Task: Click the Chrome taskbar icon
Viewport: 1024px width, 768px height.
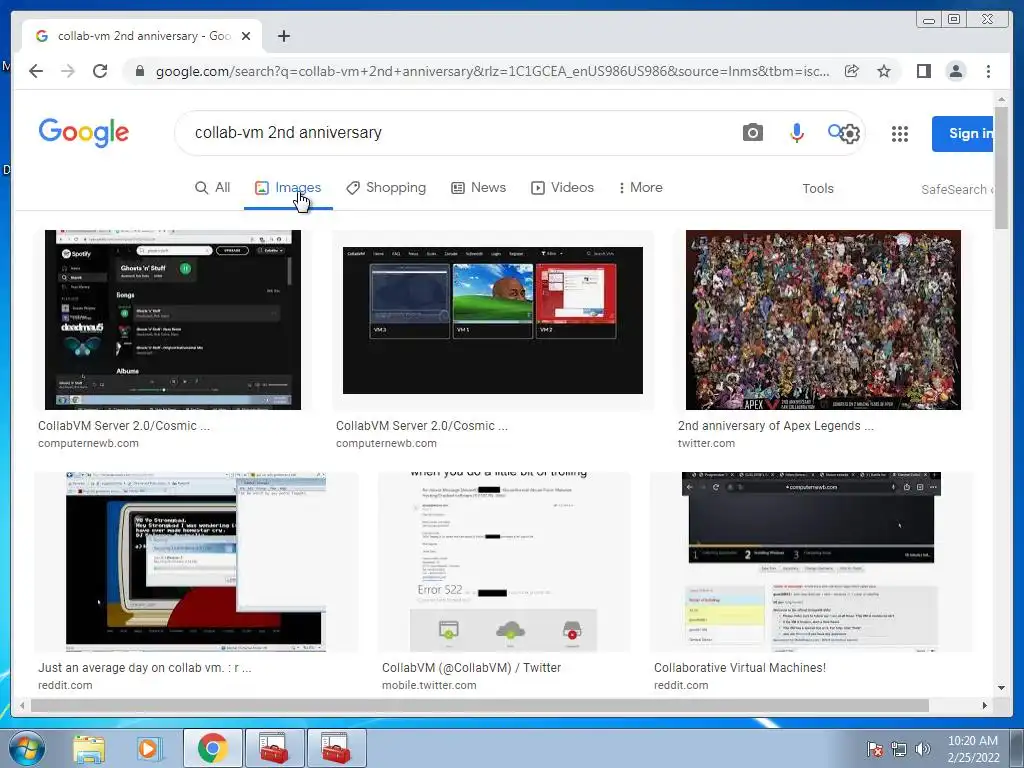Action: (213, 748)
